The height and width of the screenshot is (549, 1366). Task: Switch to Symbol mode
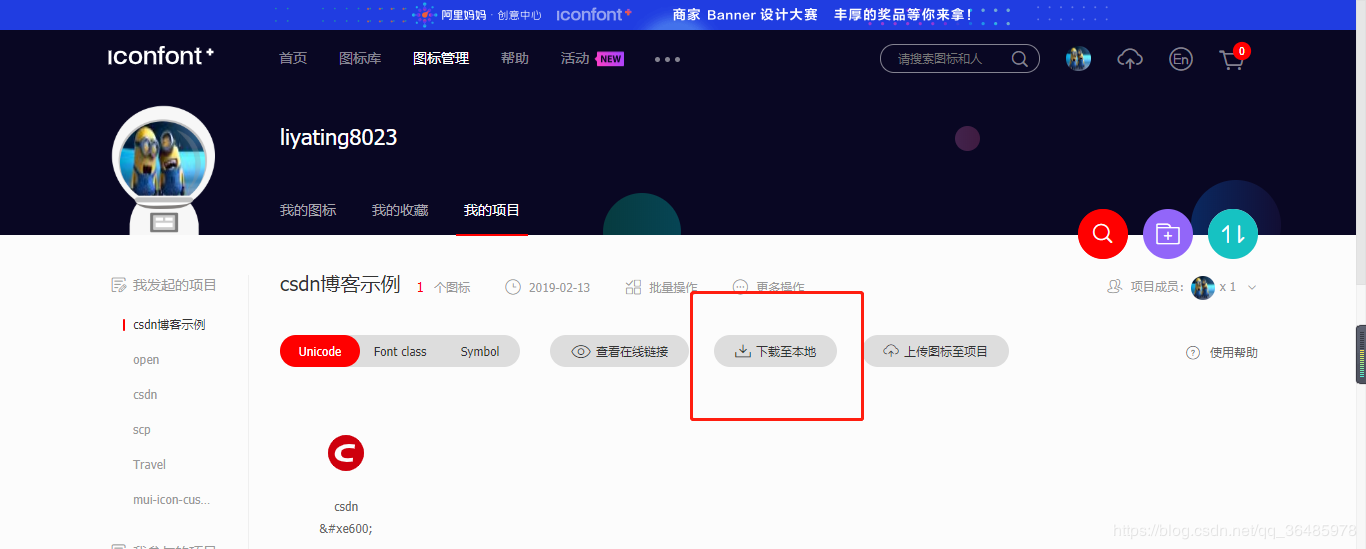pyautogui.click(x=480, y=351)
